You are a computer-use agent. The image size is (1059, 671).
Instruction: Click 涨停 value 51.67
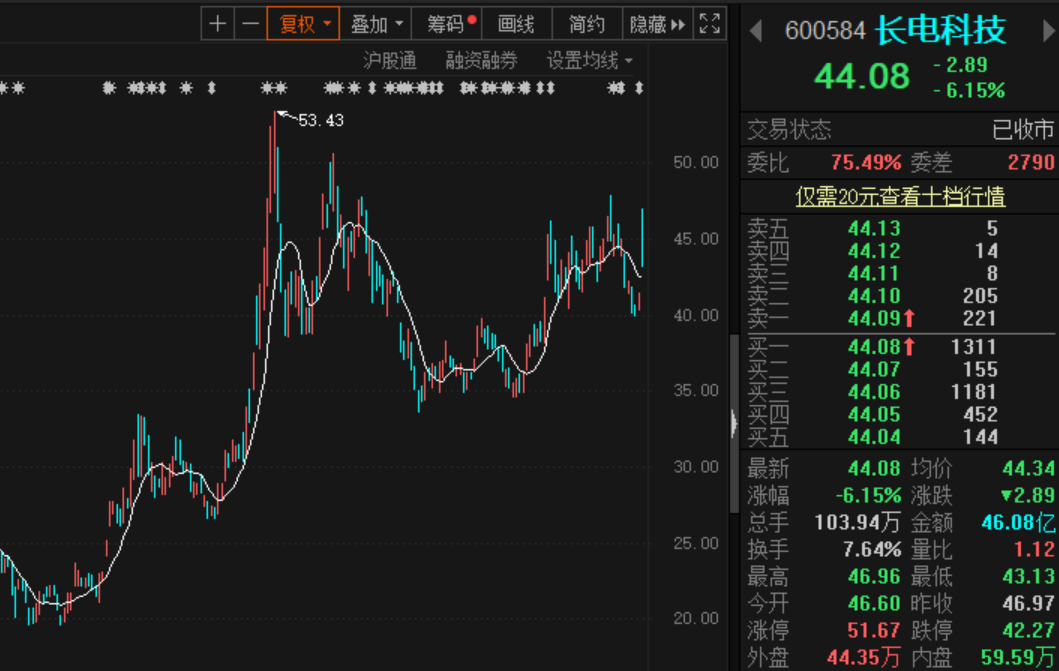[874, 630]
